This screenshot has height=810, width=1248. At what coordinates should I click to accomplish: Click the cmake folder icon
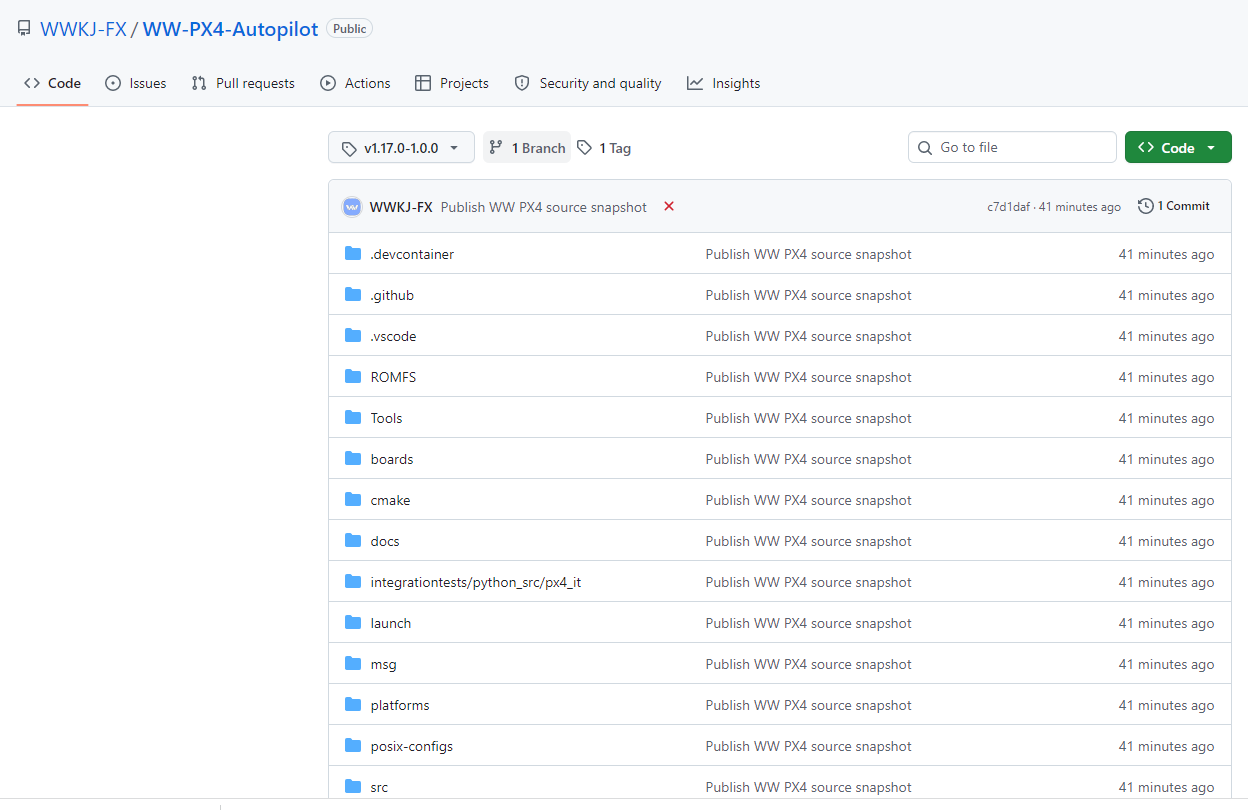[353, 500]
